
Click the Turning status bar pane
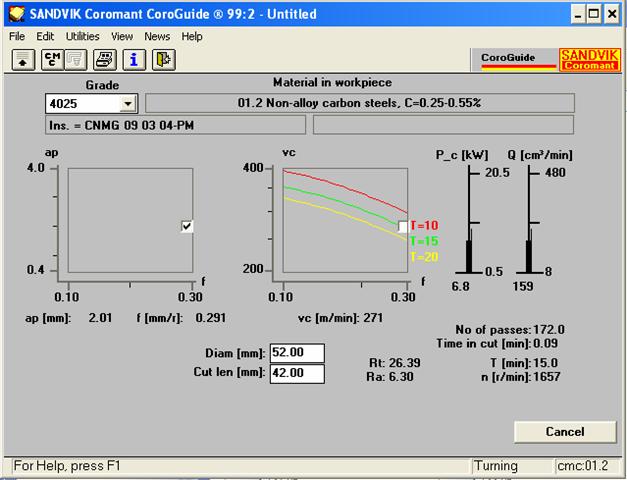(512, 466)
